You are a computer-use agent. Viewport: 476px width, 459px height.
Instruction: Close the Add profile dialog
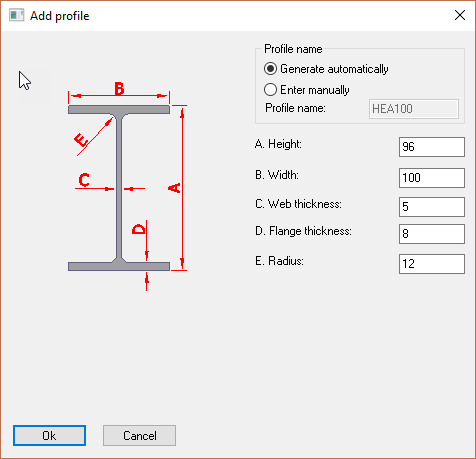460,15
